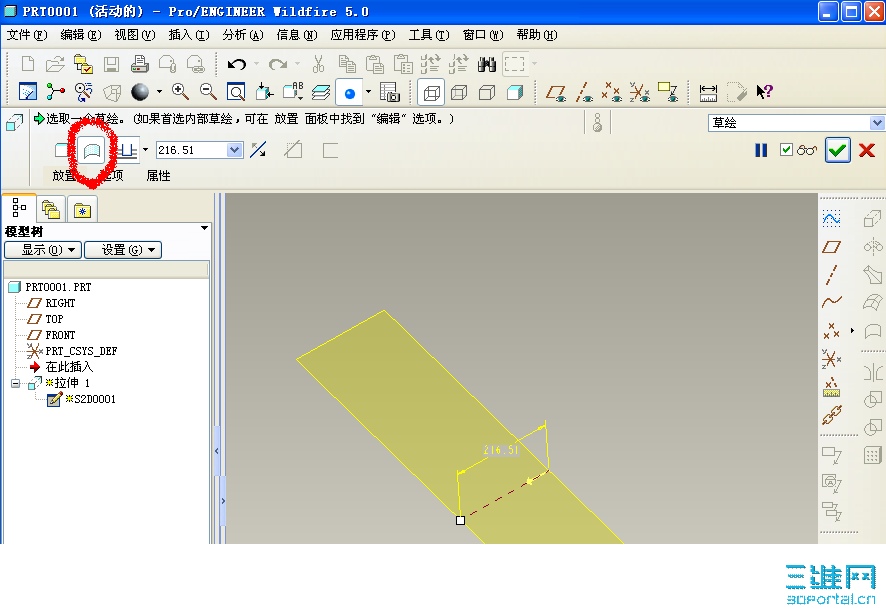Click the sketch tool in right toolbar
886x615 pixels.
pos(831,219)
